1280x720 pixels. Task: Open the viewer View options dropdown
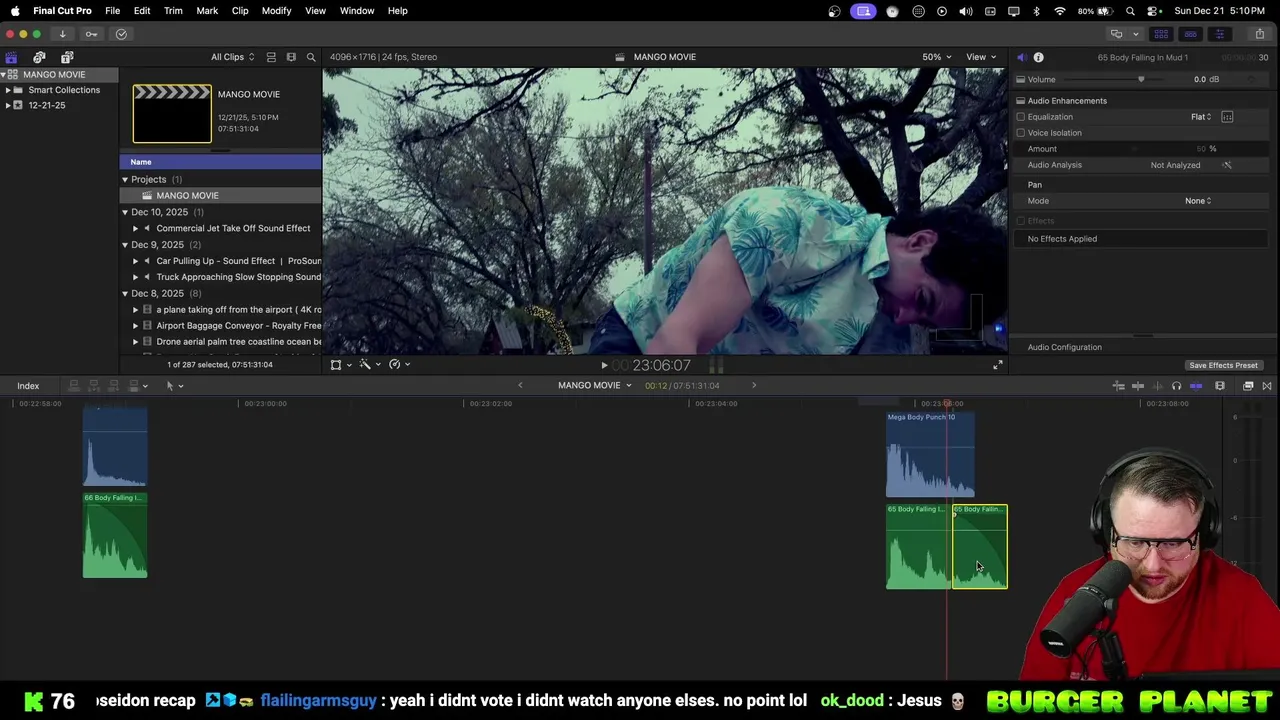(x=980, y=57)
